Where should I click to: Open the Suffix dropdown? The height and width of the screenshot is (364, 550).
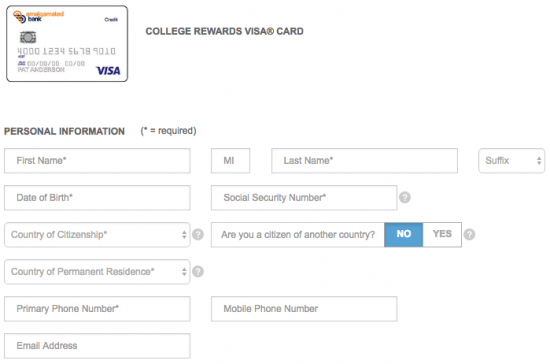(x=511, y=161)
